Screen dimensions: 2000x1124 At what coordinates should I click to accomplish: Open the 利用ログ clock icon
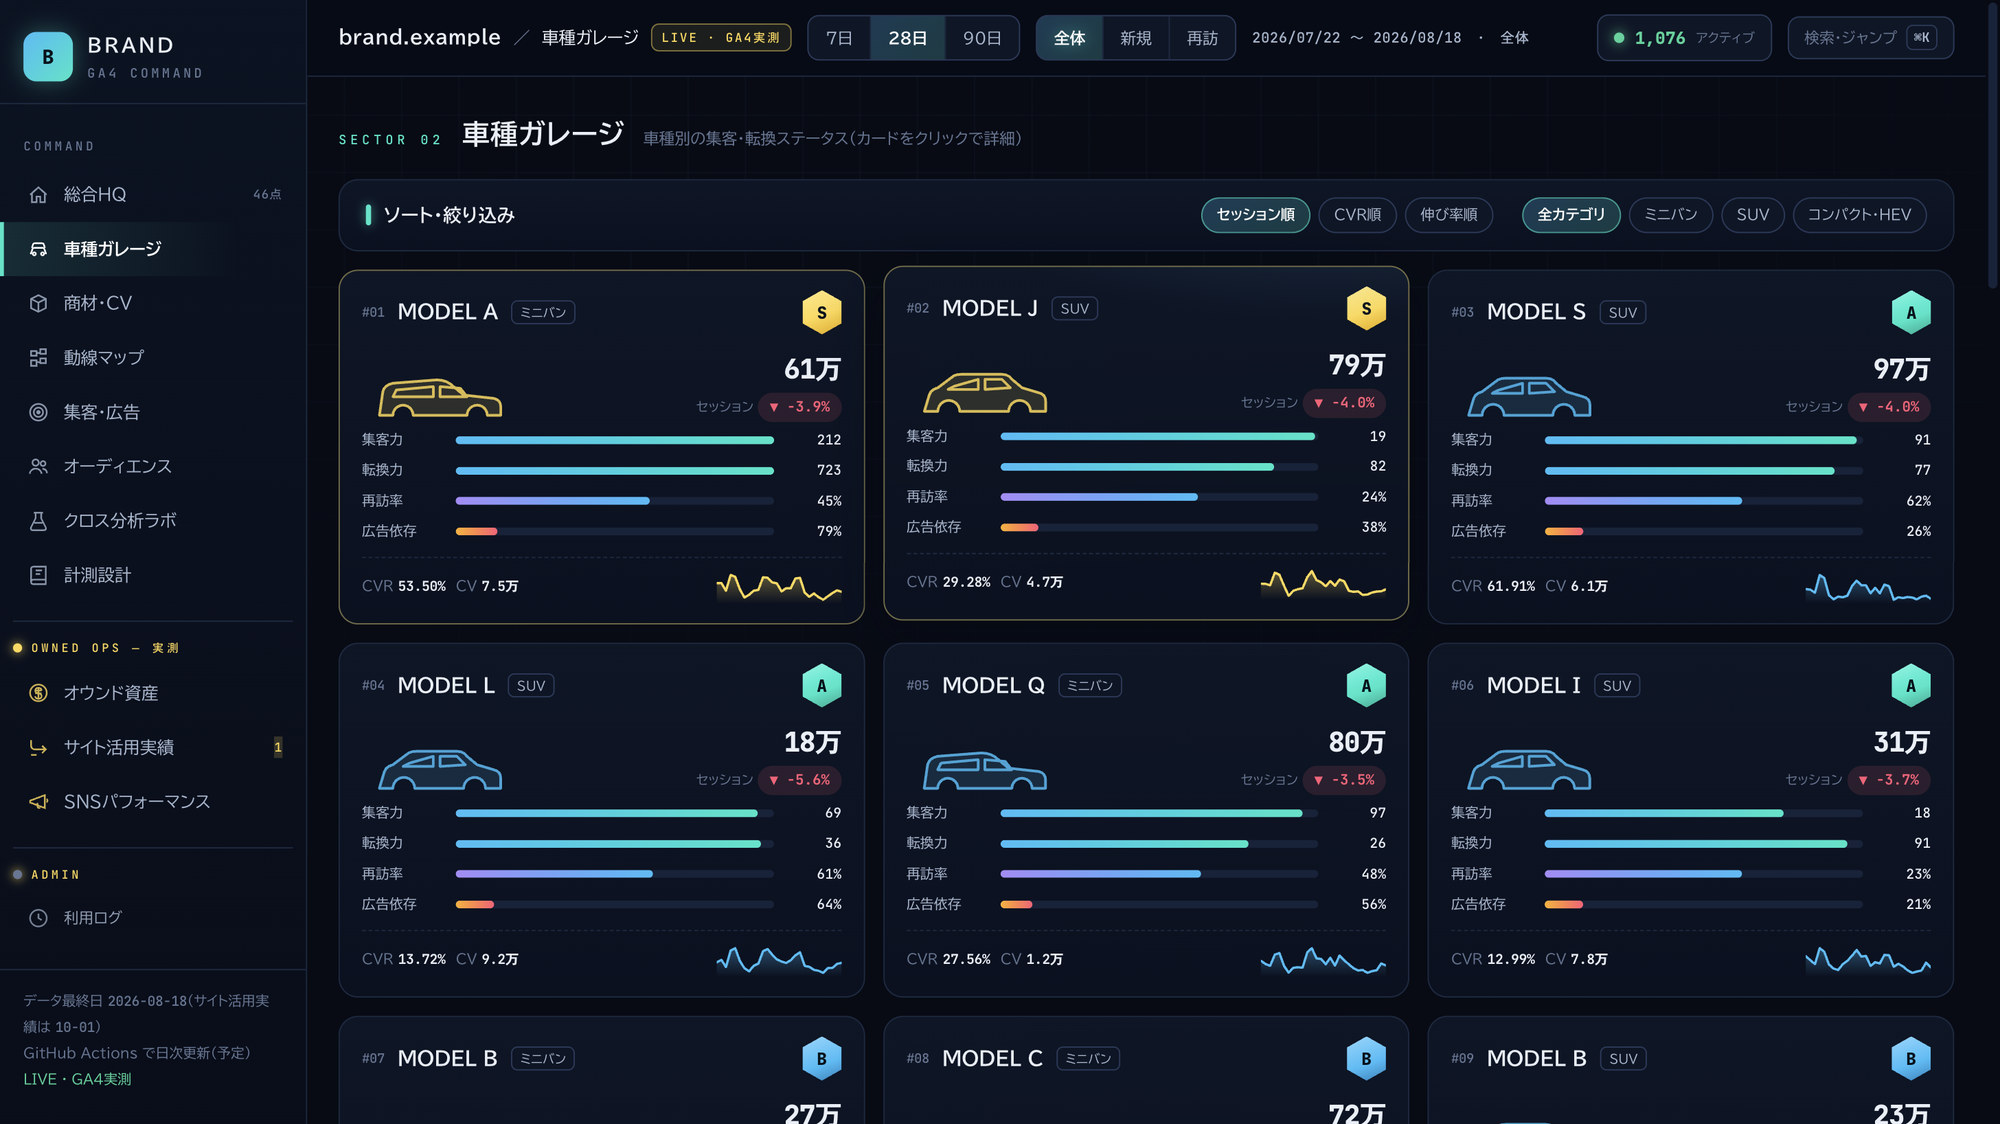coord(38,918)
